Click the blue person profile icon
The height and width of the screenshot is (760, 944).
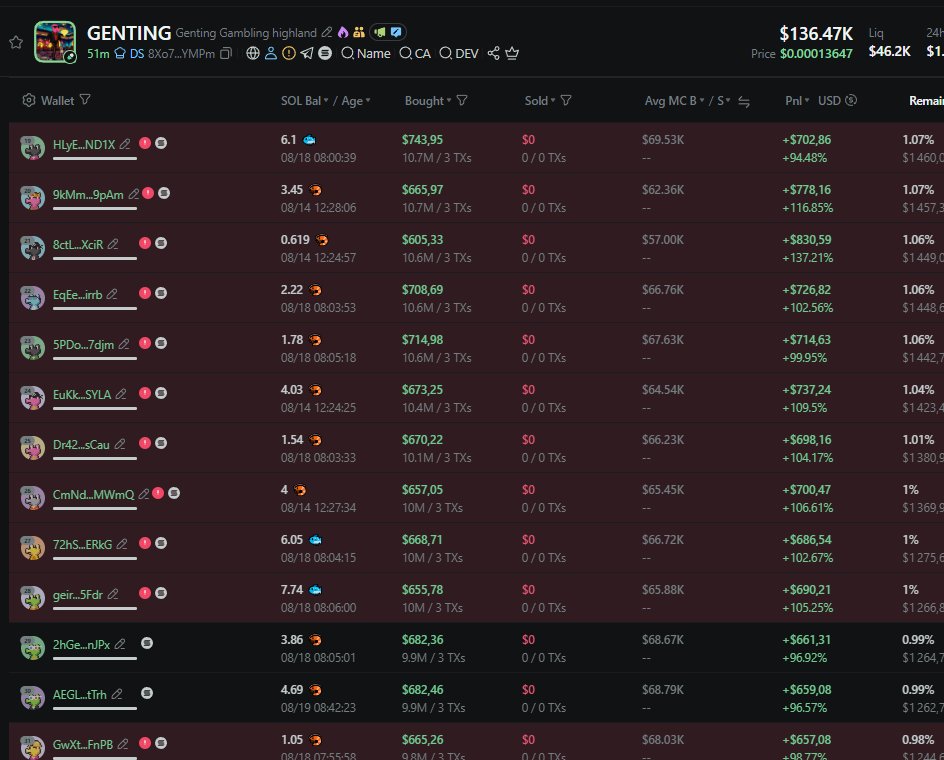pos(271,53)
